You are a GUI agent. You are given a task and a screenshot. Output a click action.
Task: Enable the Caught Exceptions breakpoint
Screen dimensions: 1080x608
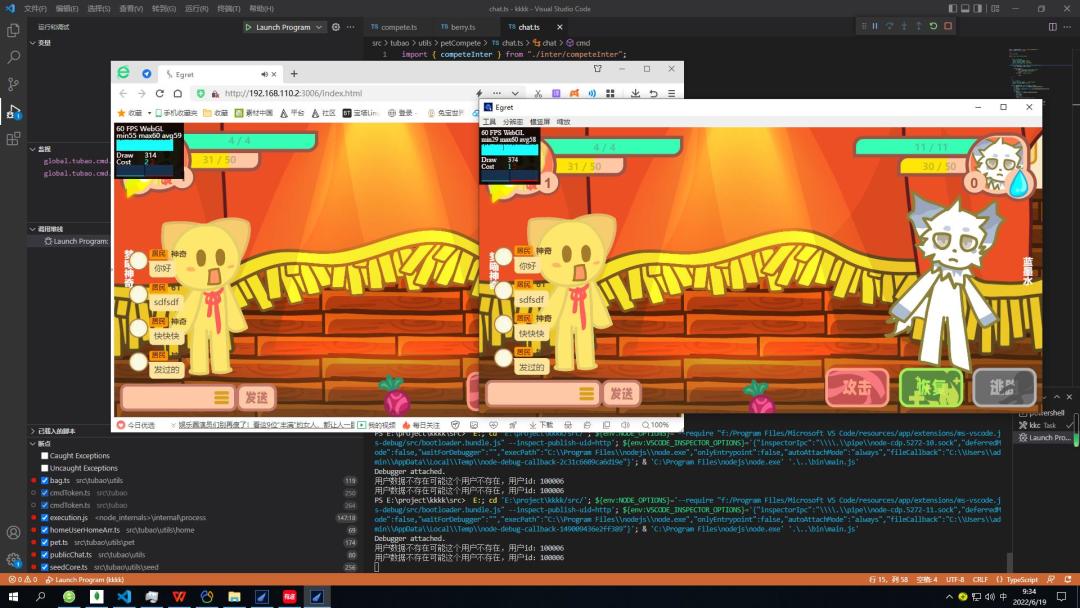coord(45,456)
